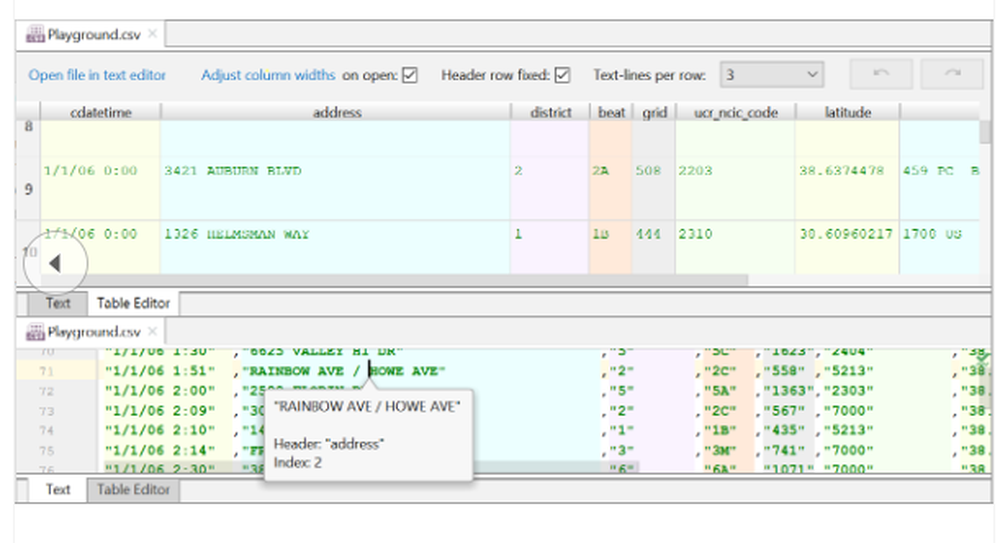Viewport: 1000px width, 543px height.
Task: Select row number 8 header
Action: [28, 138]
